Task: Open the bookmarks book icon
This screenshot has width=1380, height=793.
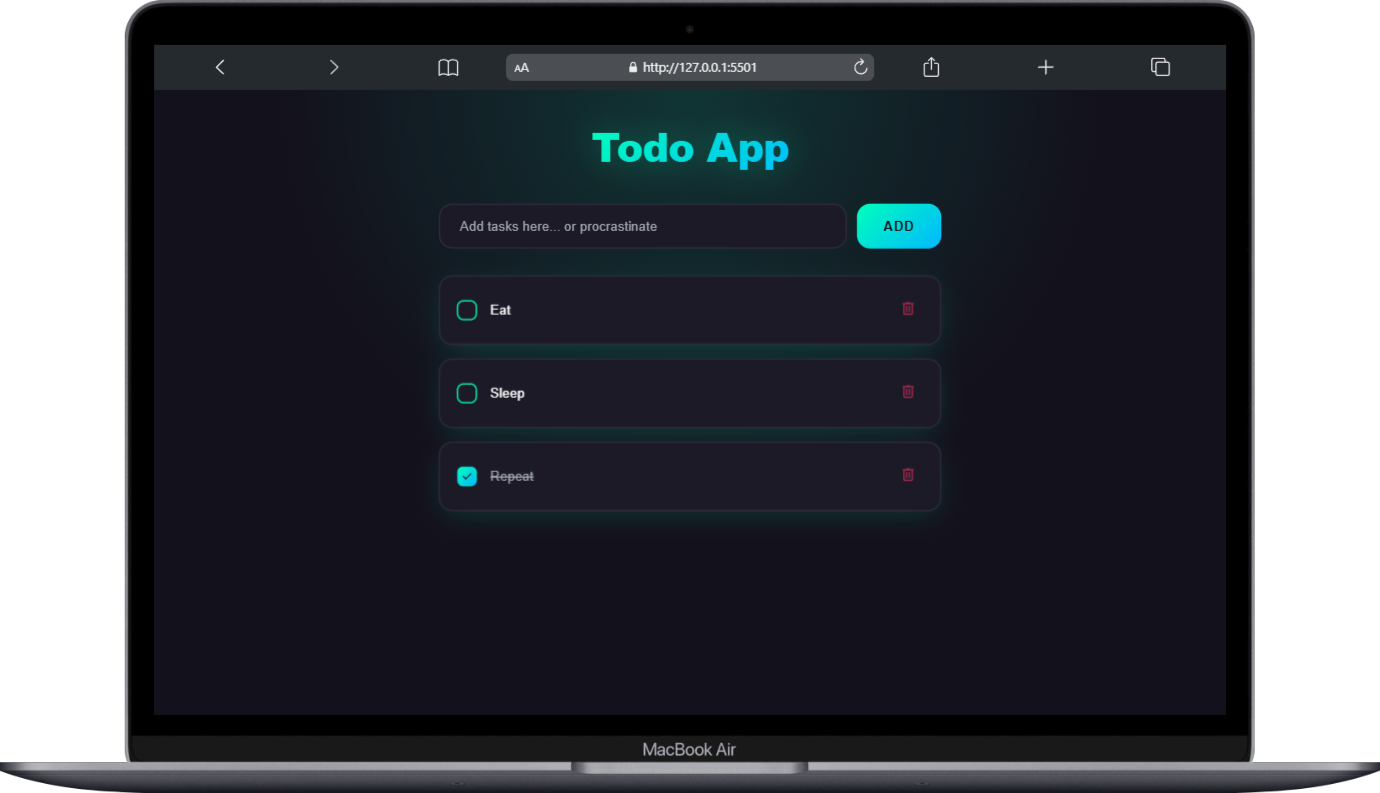Action: click(x=448, y=67)
